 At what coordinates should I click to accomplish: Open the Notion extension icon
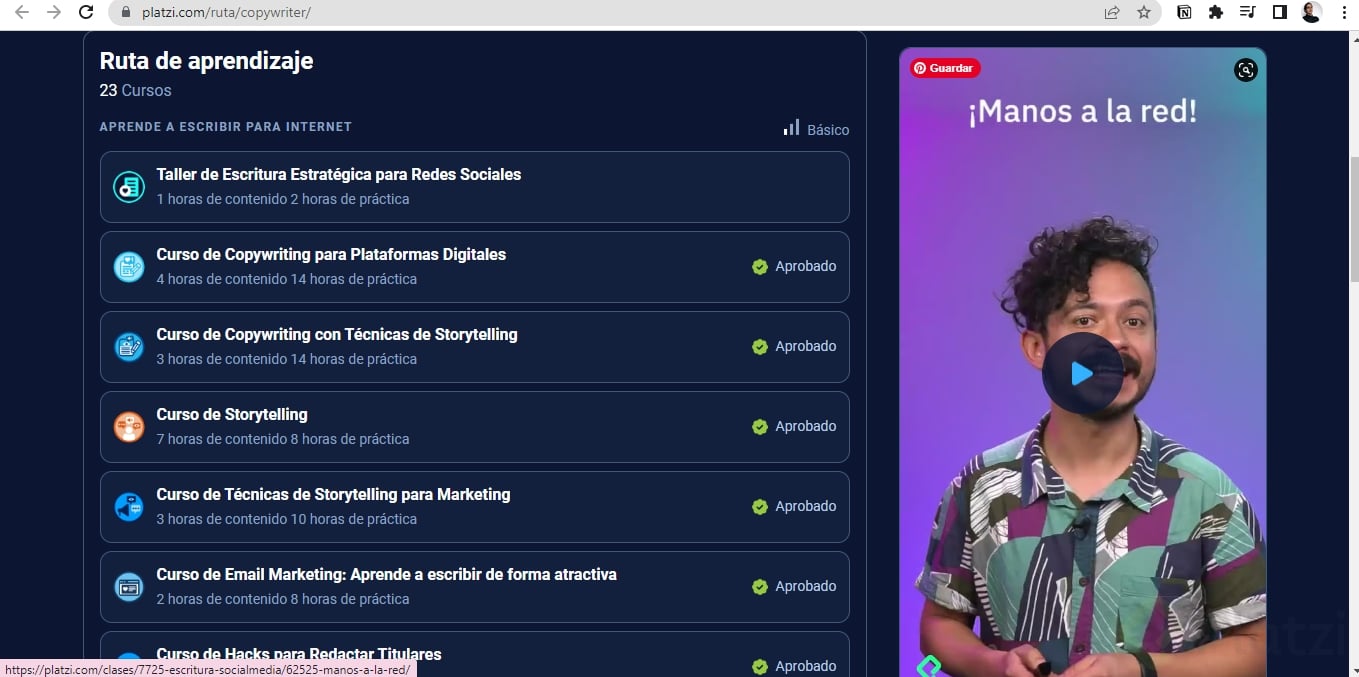pos(1184,12)
